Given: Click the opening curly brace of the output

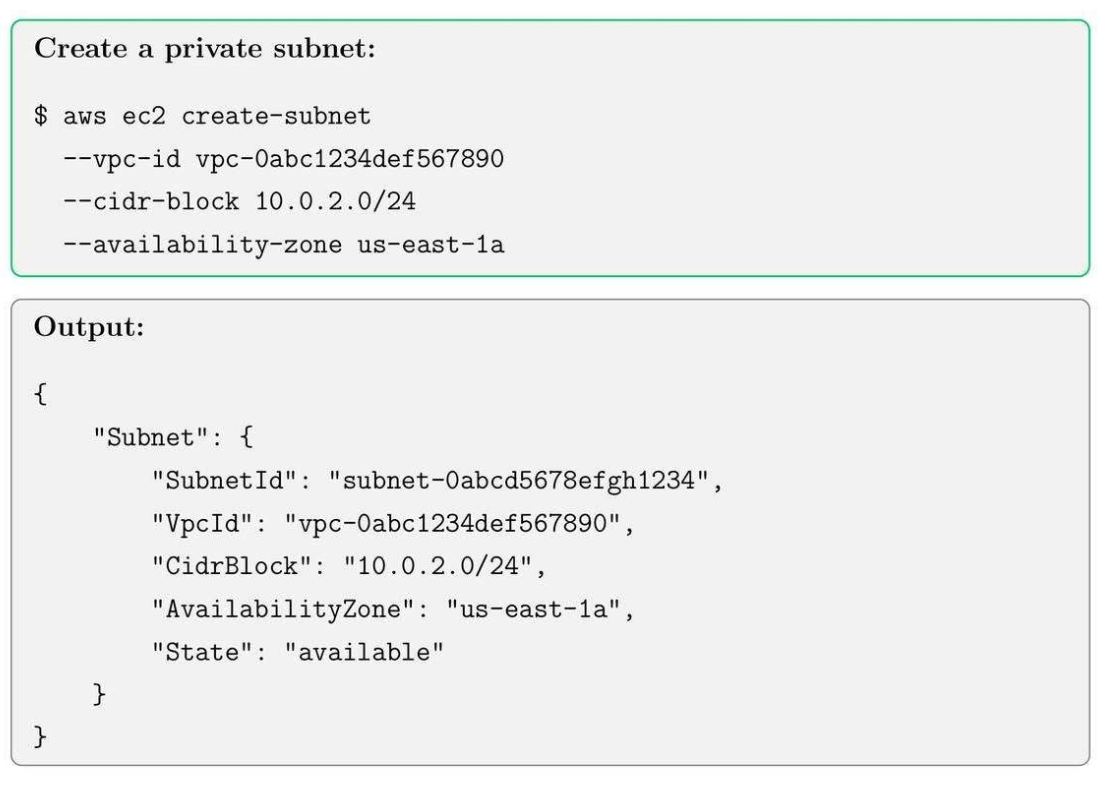Looking at the screenshot, I should [x=41, y=394].
